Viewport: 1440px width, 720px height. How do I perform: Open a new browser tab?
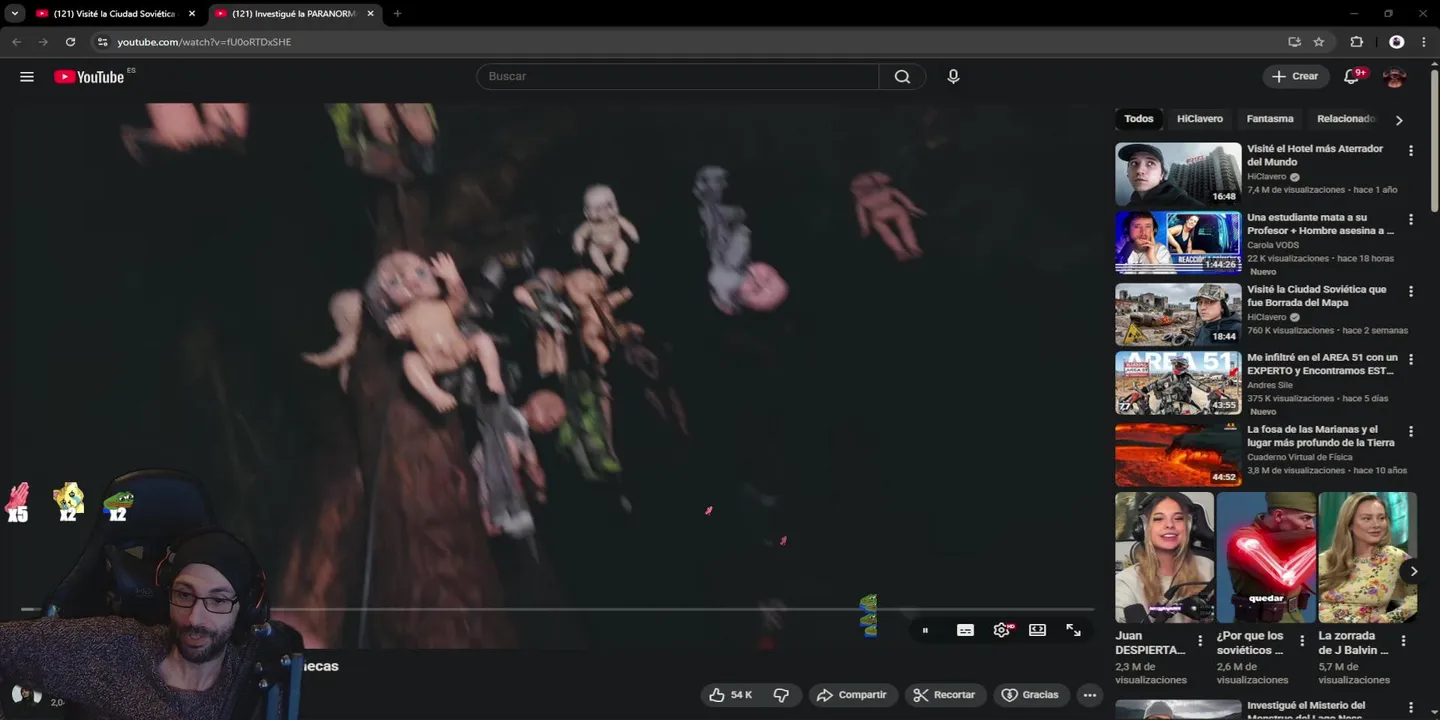(x=397, y=14)
